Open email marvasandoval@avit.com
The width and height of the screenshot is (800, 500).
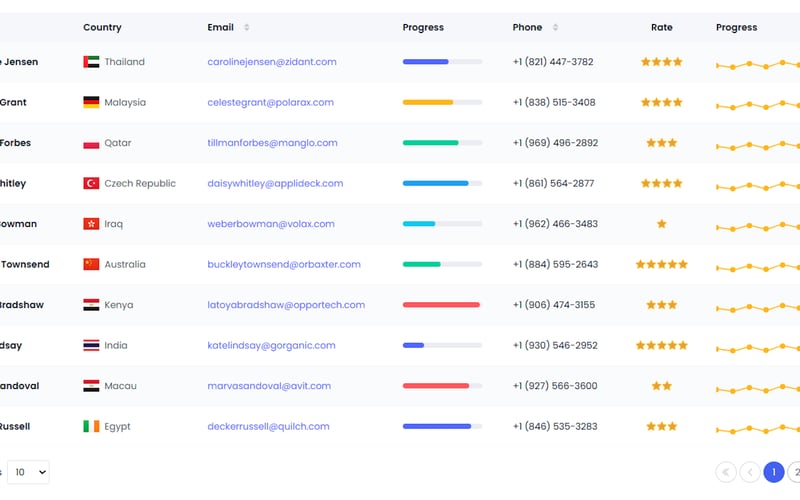pos(269,386)
